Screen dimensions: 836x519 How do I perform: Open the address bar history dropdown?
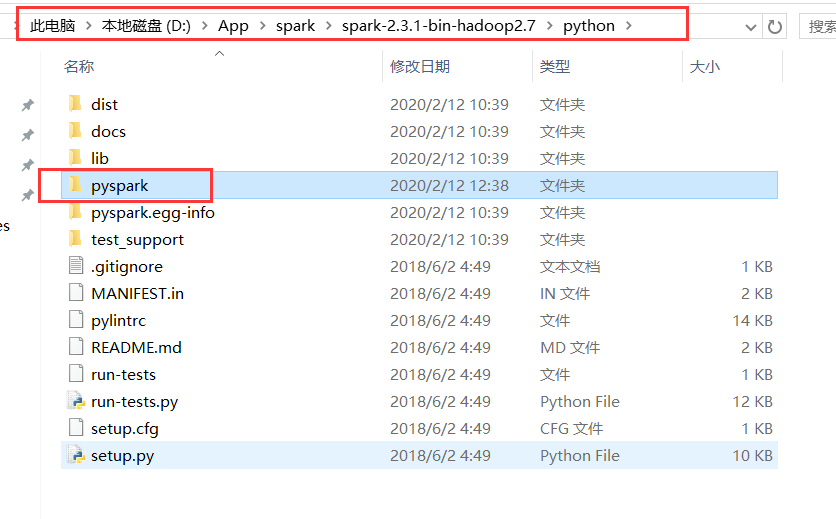click(x=751, y=27)
